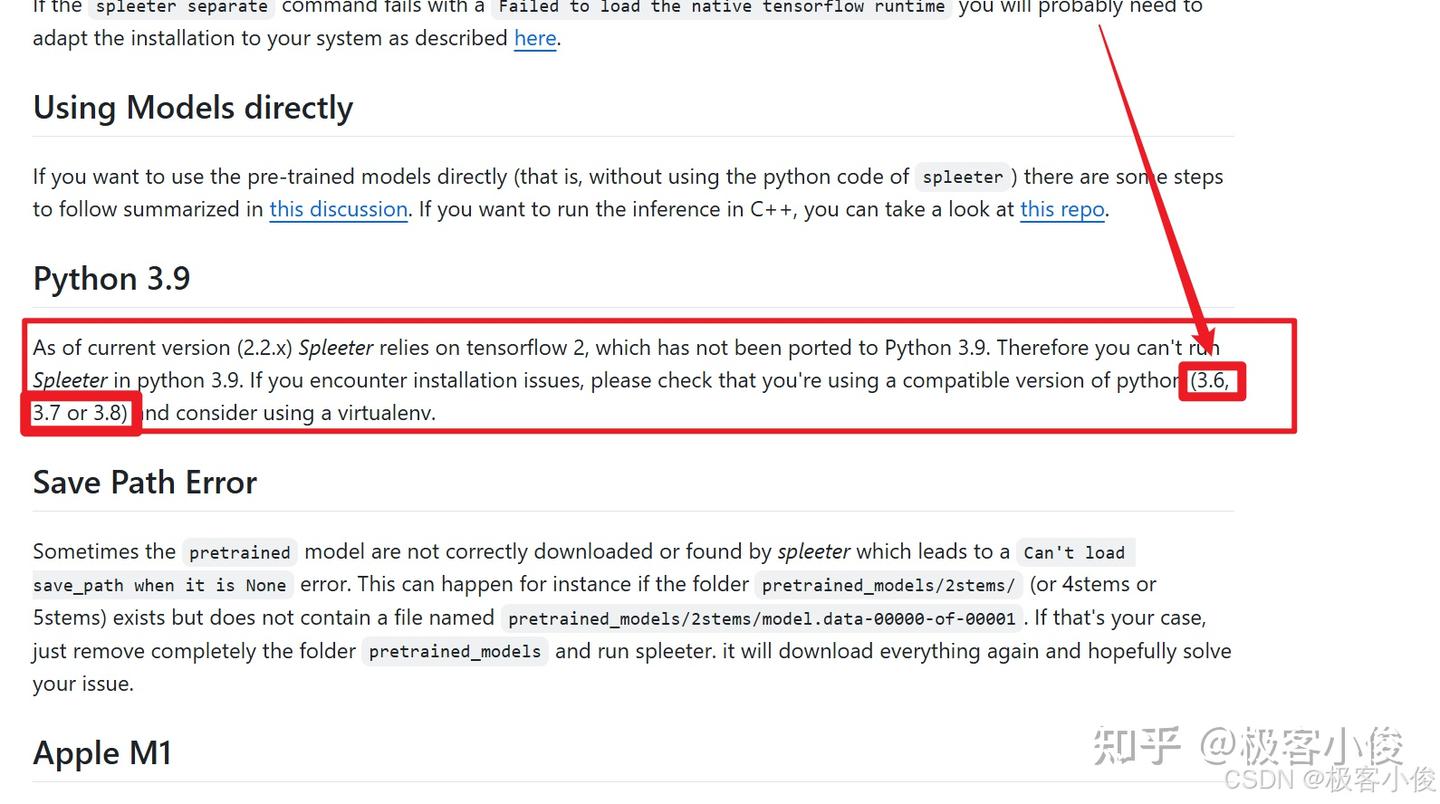Click 'save_path when it is None' code
1440x804 pixels.
click(x=160, y=586)
